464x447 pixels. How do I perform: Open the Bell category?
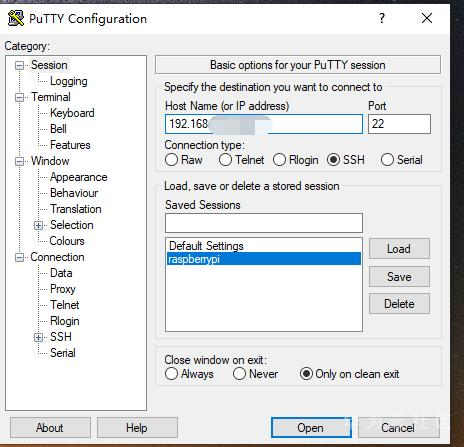[58, 129]
